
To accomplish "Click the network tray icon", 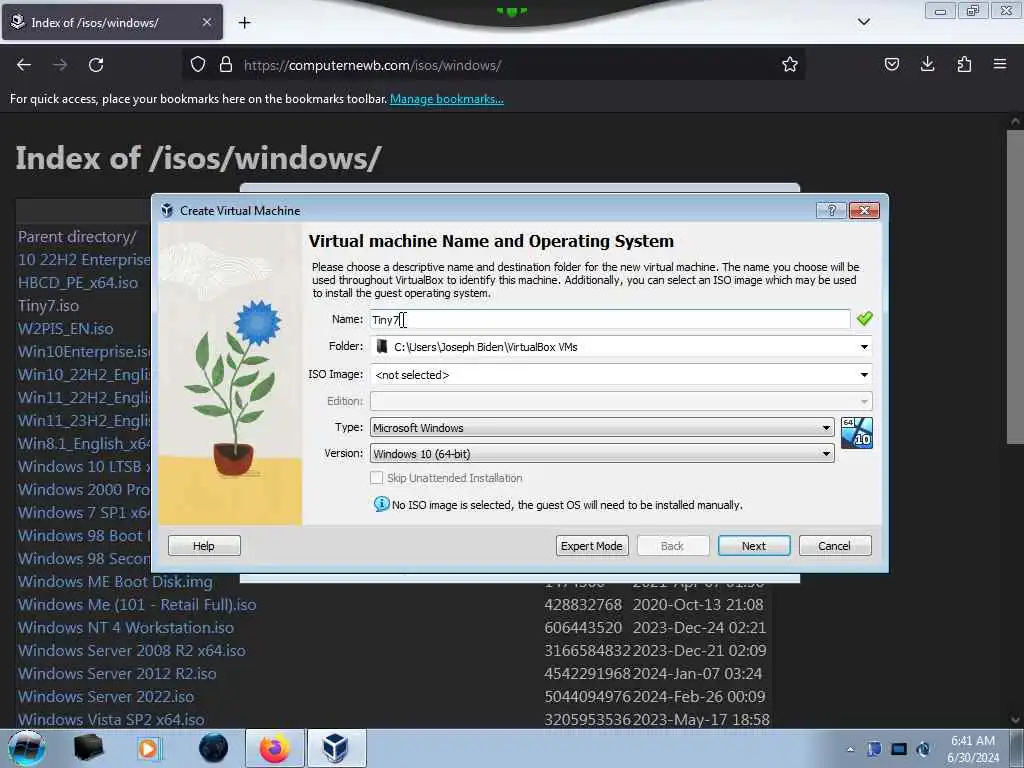I will coord(899,749).
